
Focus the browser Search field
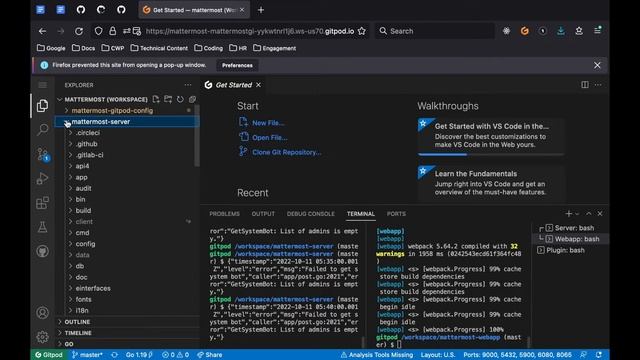point(435,31)
